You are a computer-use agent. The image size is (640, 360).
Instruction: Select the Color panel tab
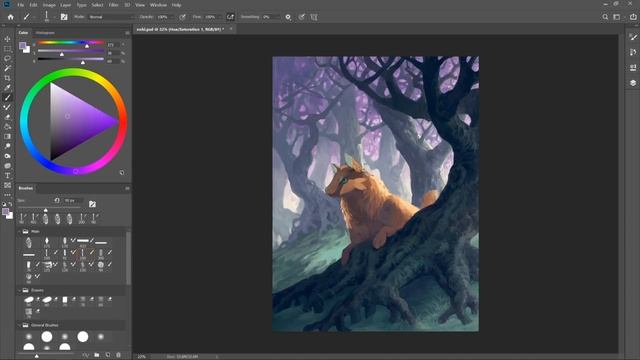point(23,33)
